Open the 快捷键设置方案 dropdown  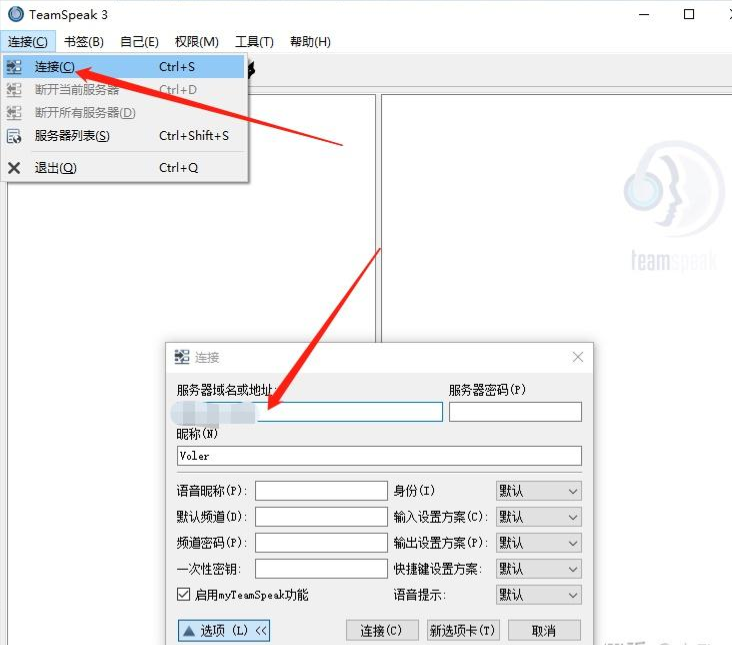(539, 569)
